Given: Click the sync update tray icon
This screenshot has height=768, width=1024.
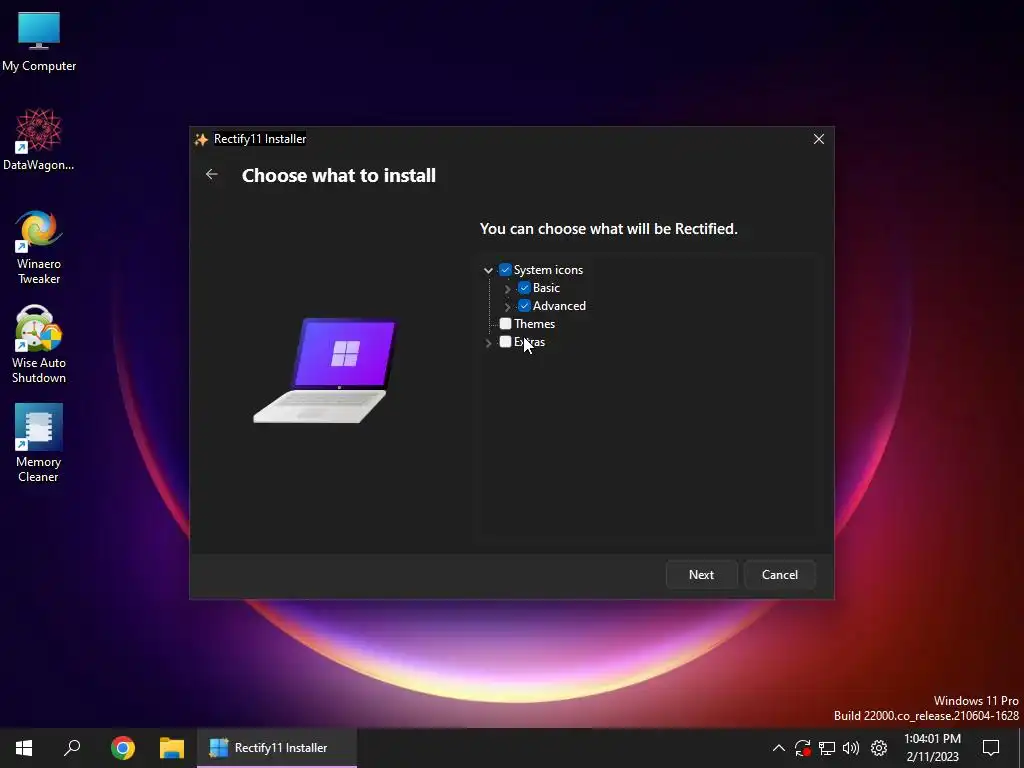Looking at the screenshot, I should coord(803,748).
